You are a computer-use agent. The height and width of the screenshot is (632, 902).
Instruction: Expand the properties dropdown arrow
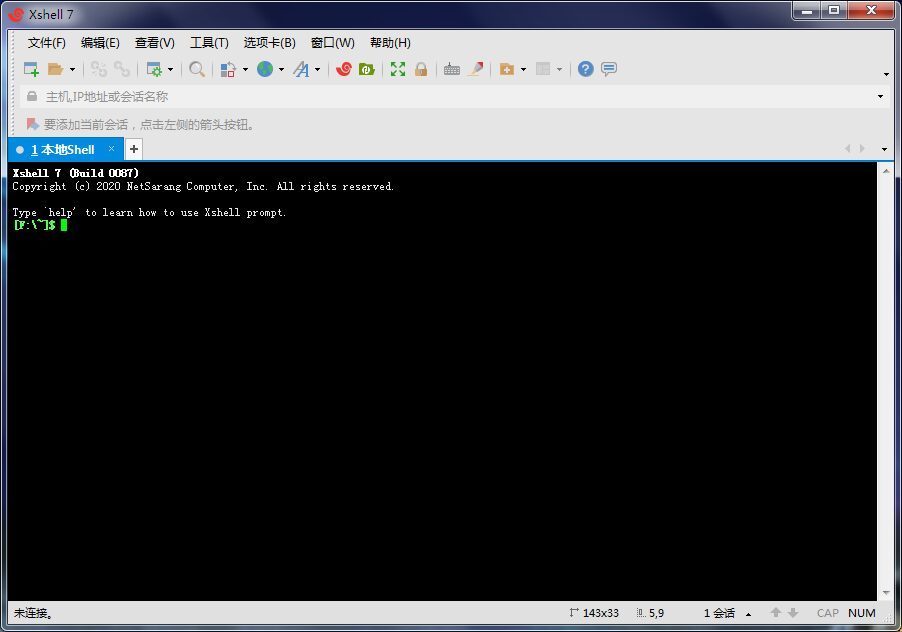(170, 70)
